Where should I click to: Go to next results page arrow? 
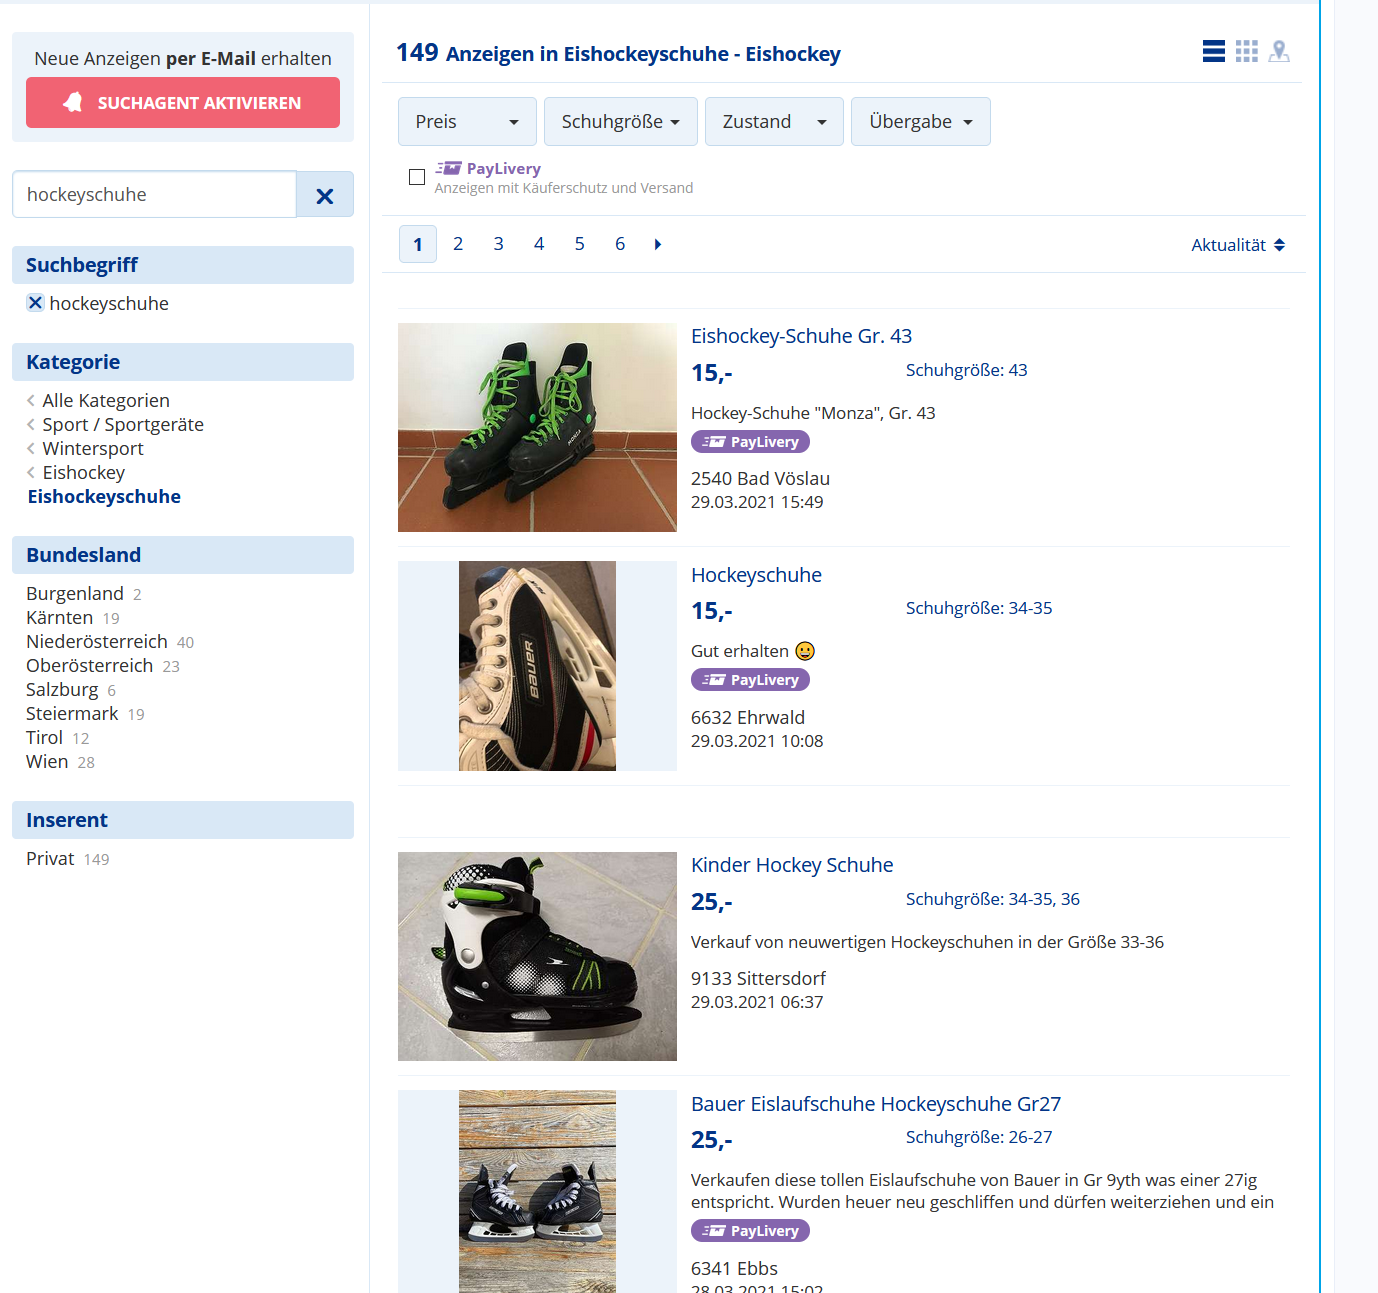pos(657,245)
